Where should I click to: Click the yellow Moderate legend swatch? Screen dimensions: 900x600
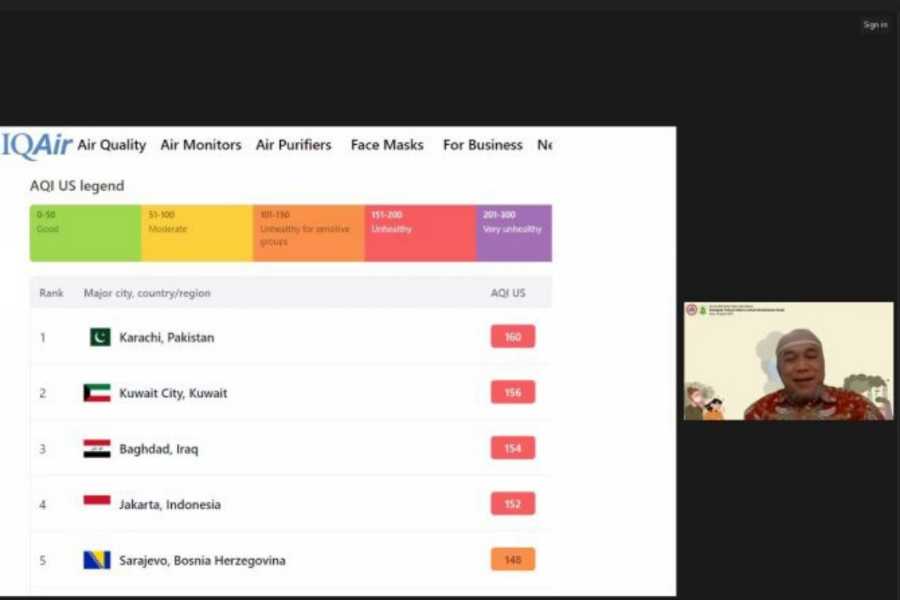pyautogui.click(x=197, y=233)
